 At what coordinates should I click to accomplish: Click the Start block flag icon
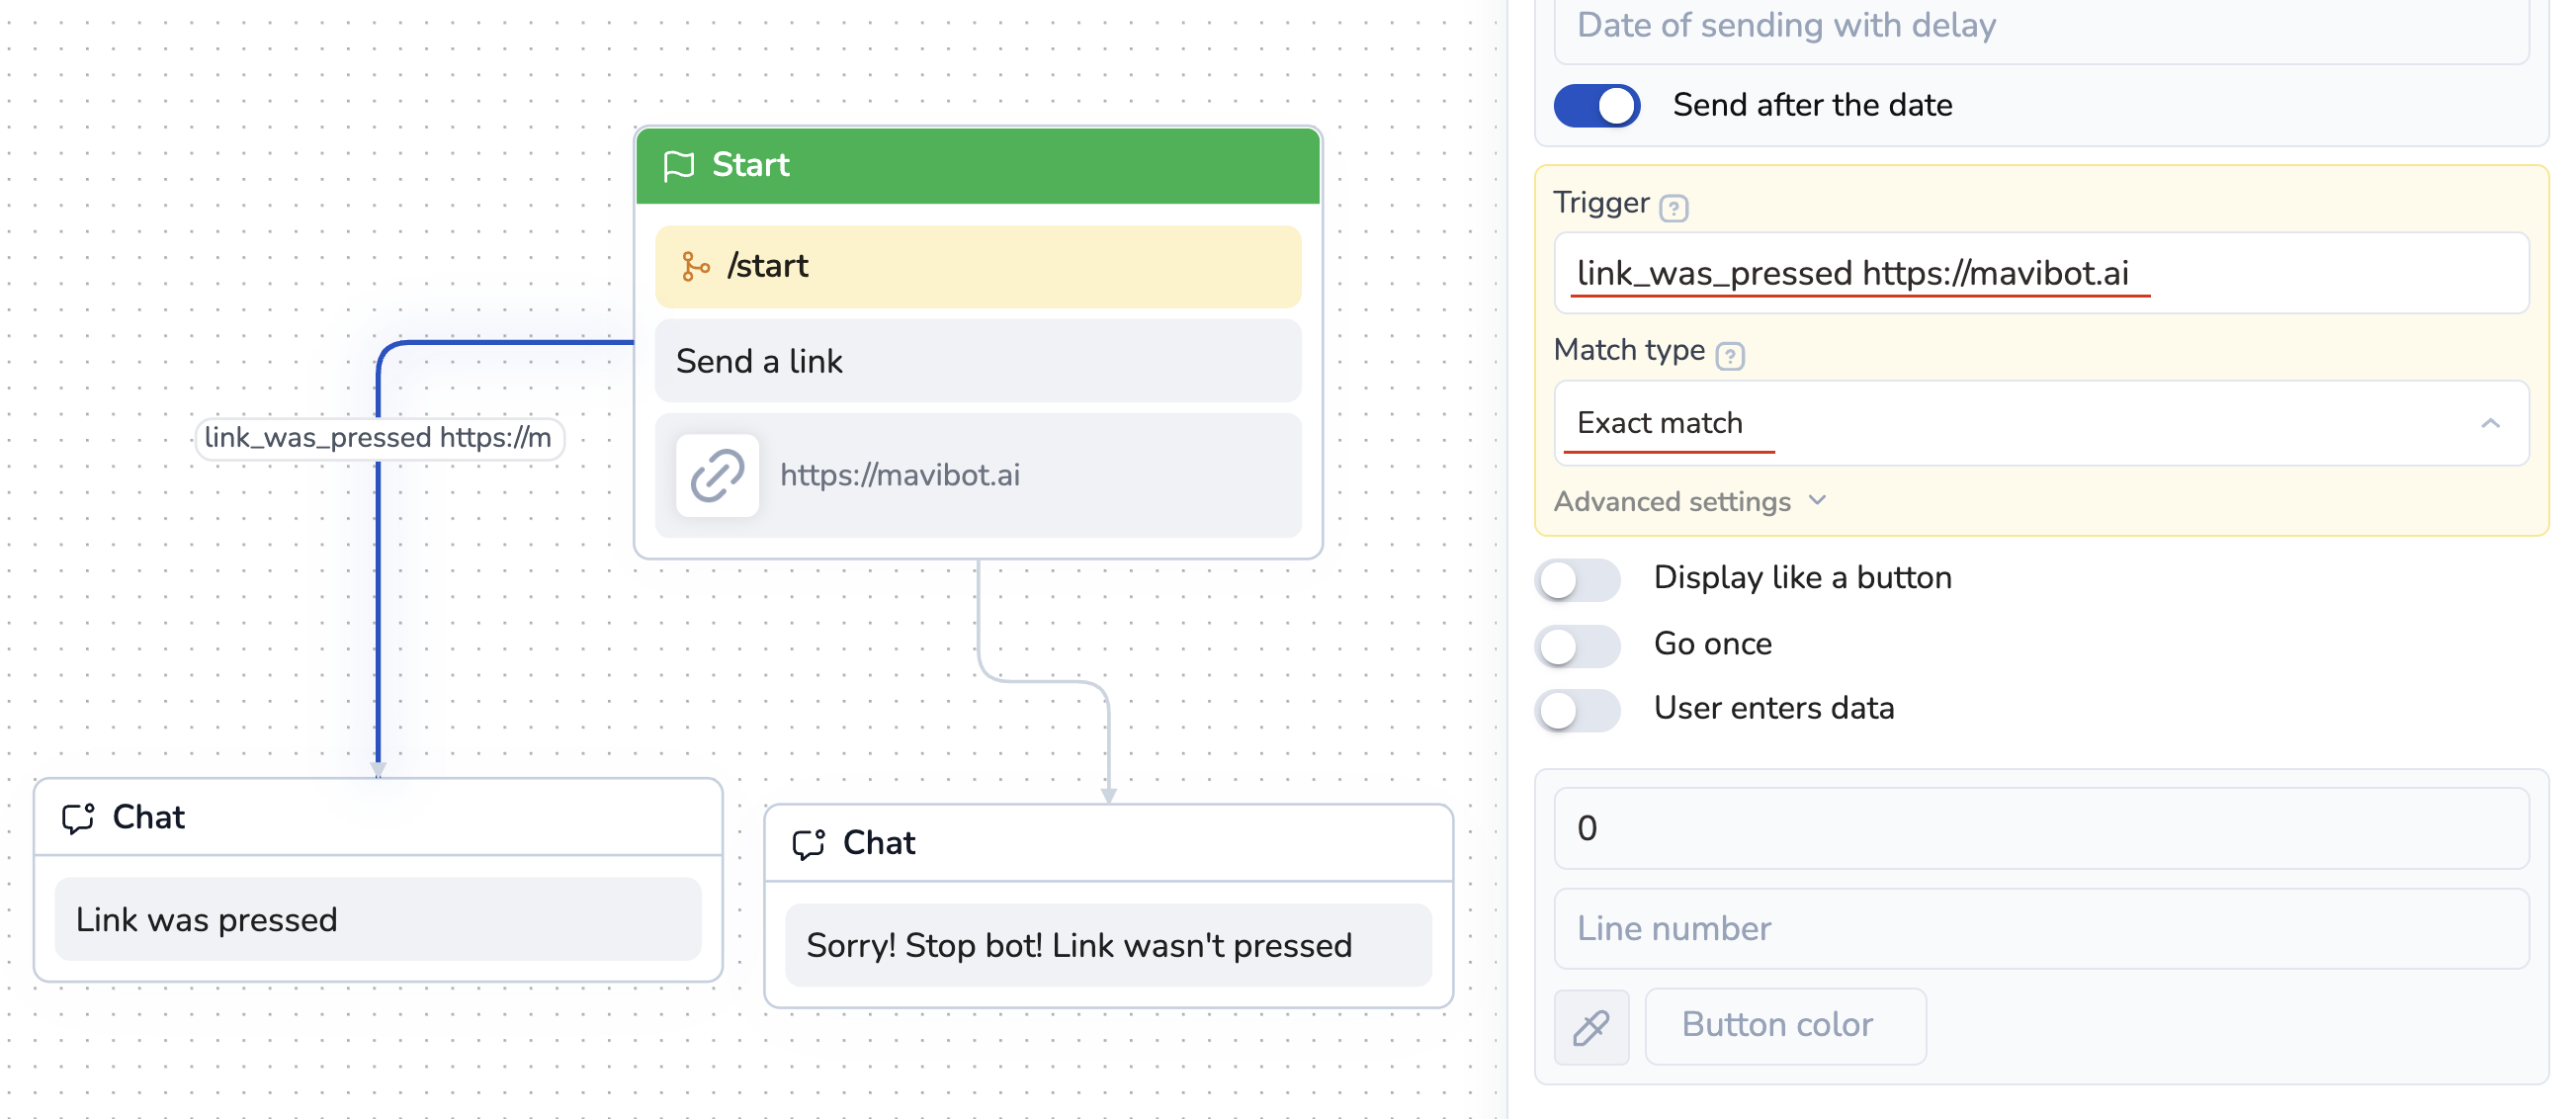coord(679,165)
